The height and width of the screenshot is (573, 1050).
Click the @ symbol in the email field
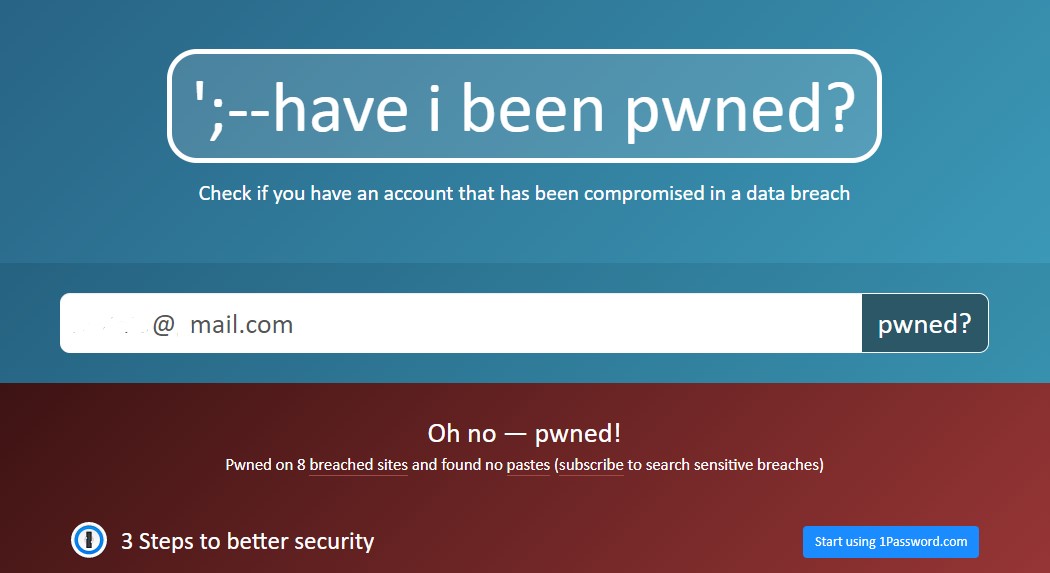pyautogui.click(x=164, y=325)
